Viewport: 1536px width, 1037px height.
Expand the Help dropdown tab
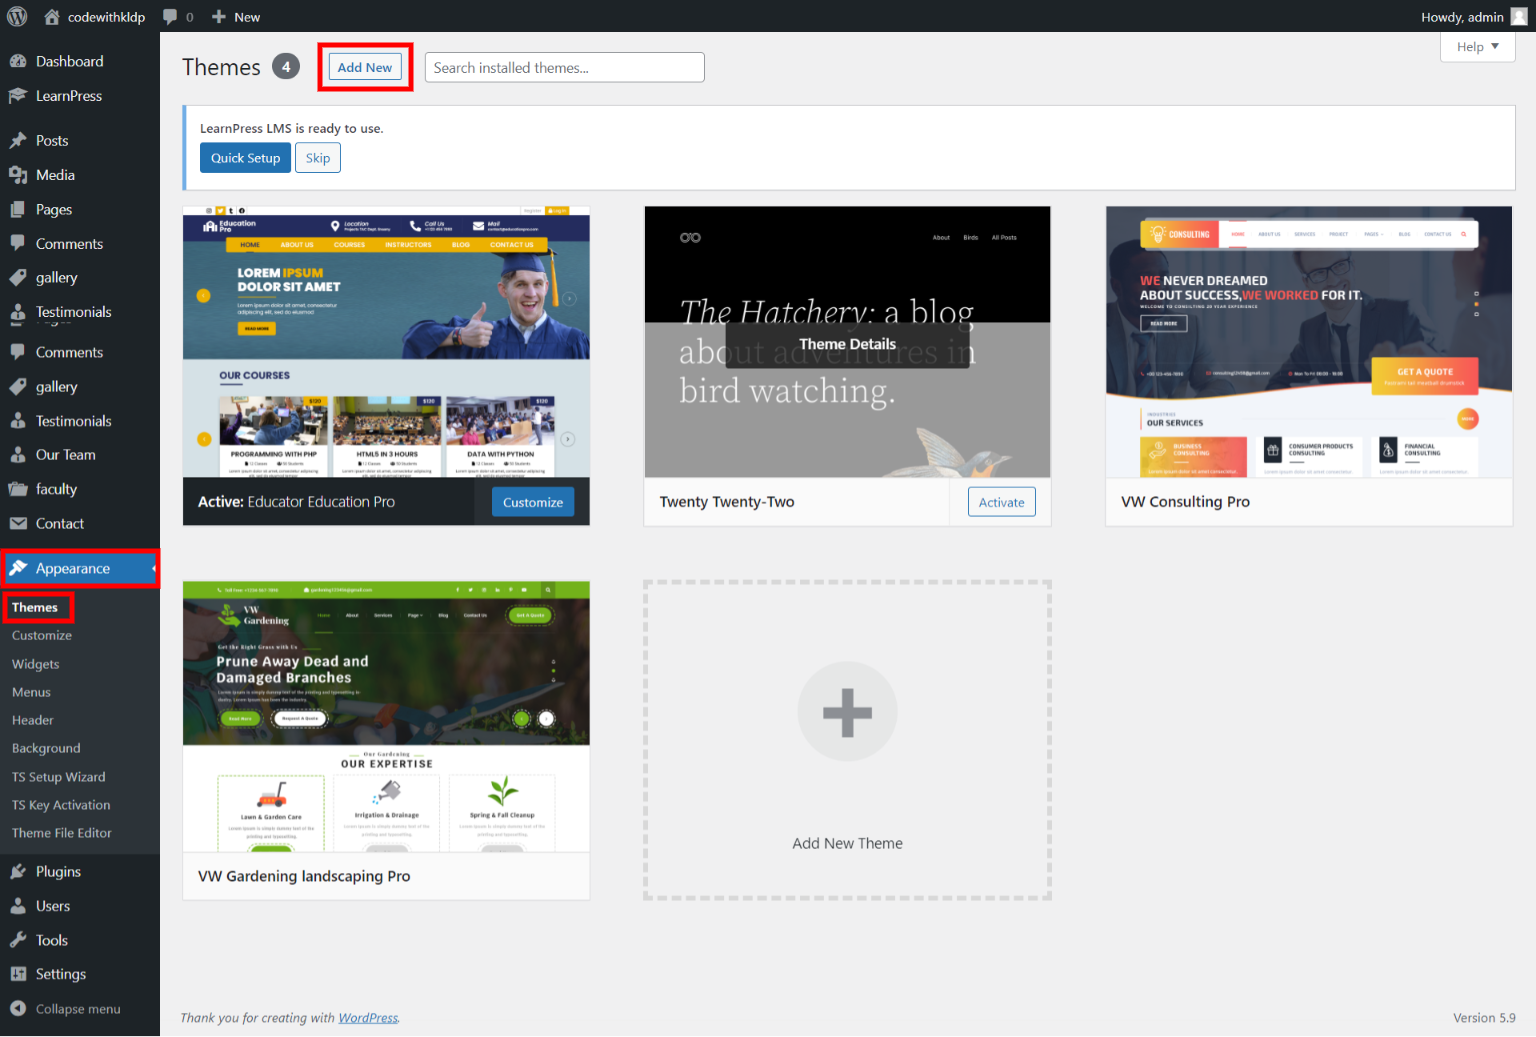click(x=1477, y=47)
